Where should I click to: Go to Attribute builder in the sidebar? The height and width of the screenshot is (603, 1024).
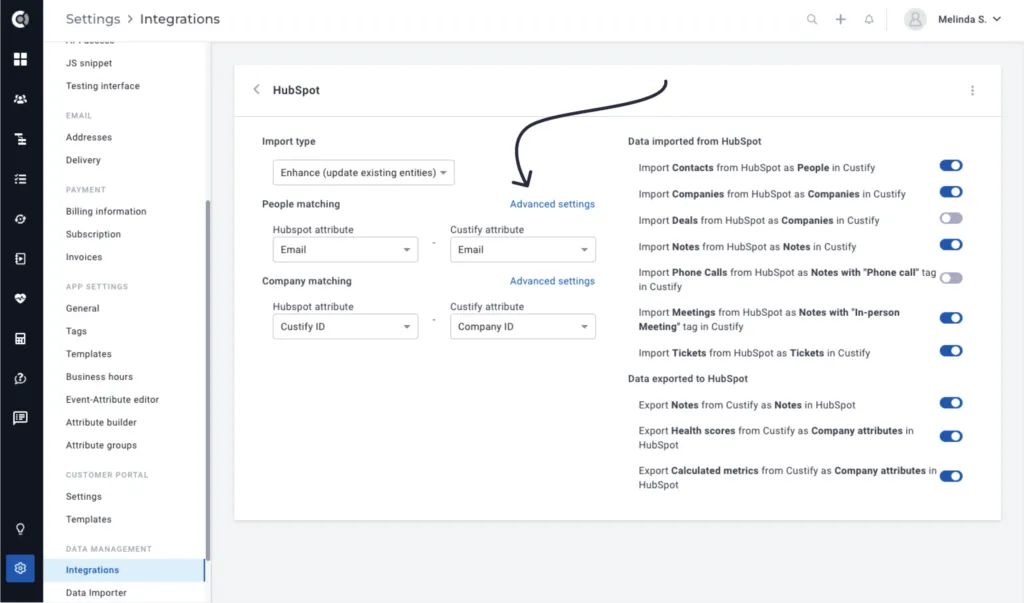[101, 423]
